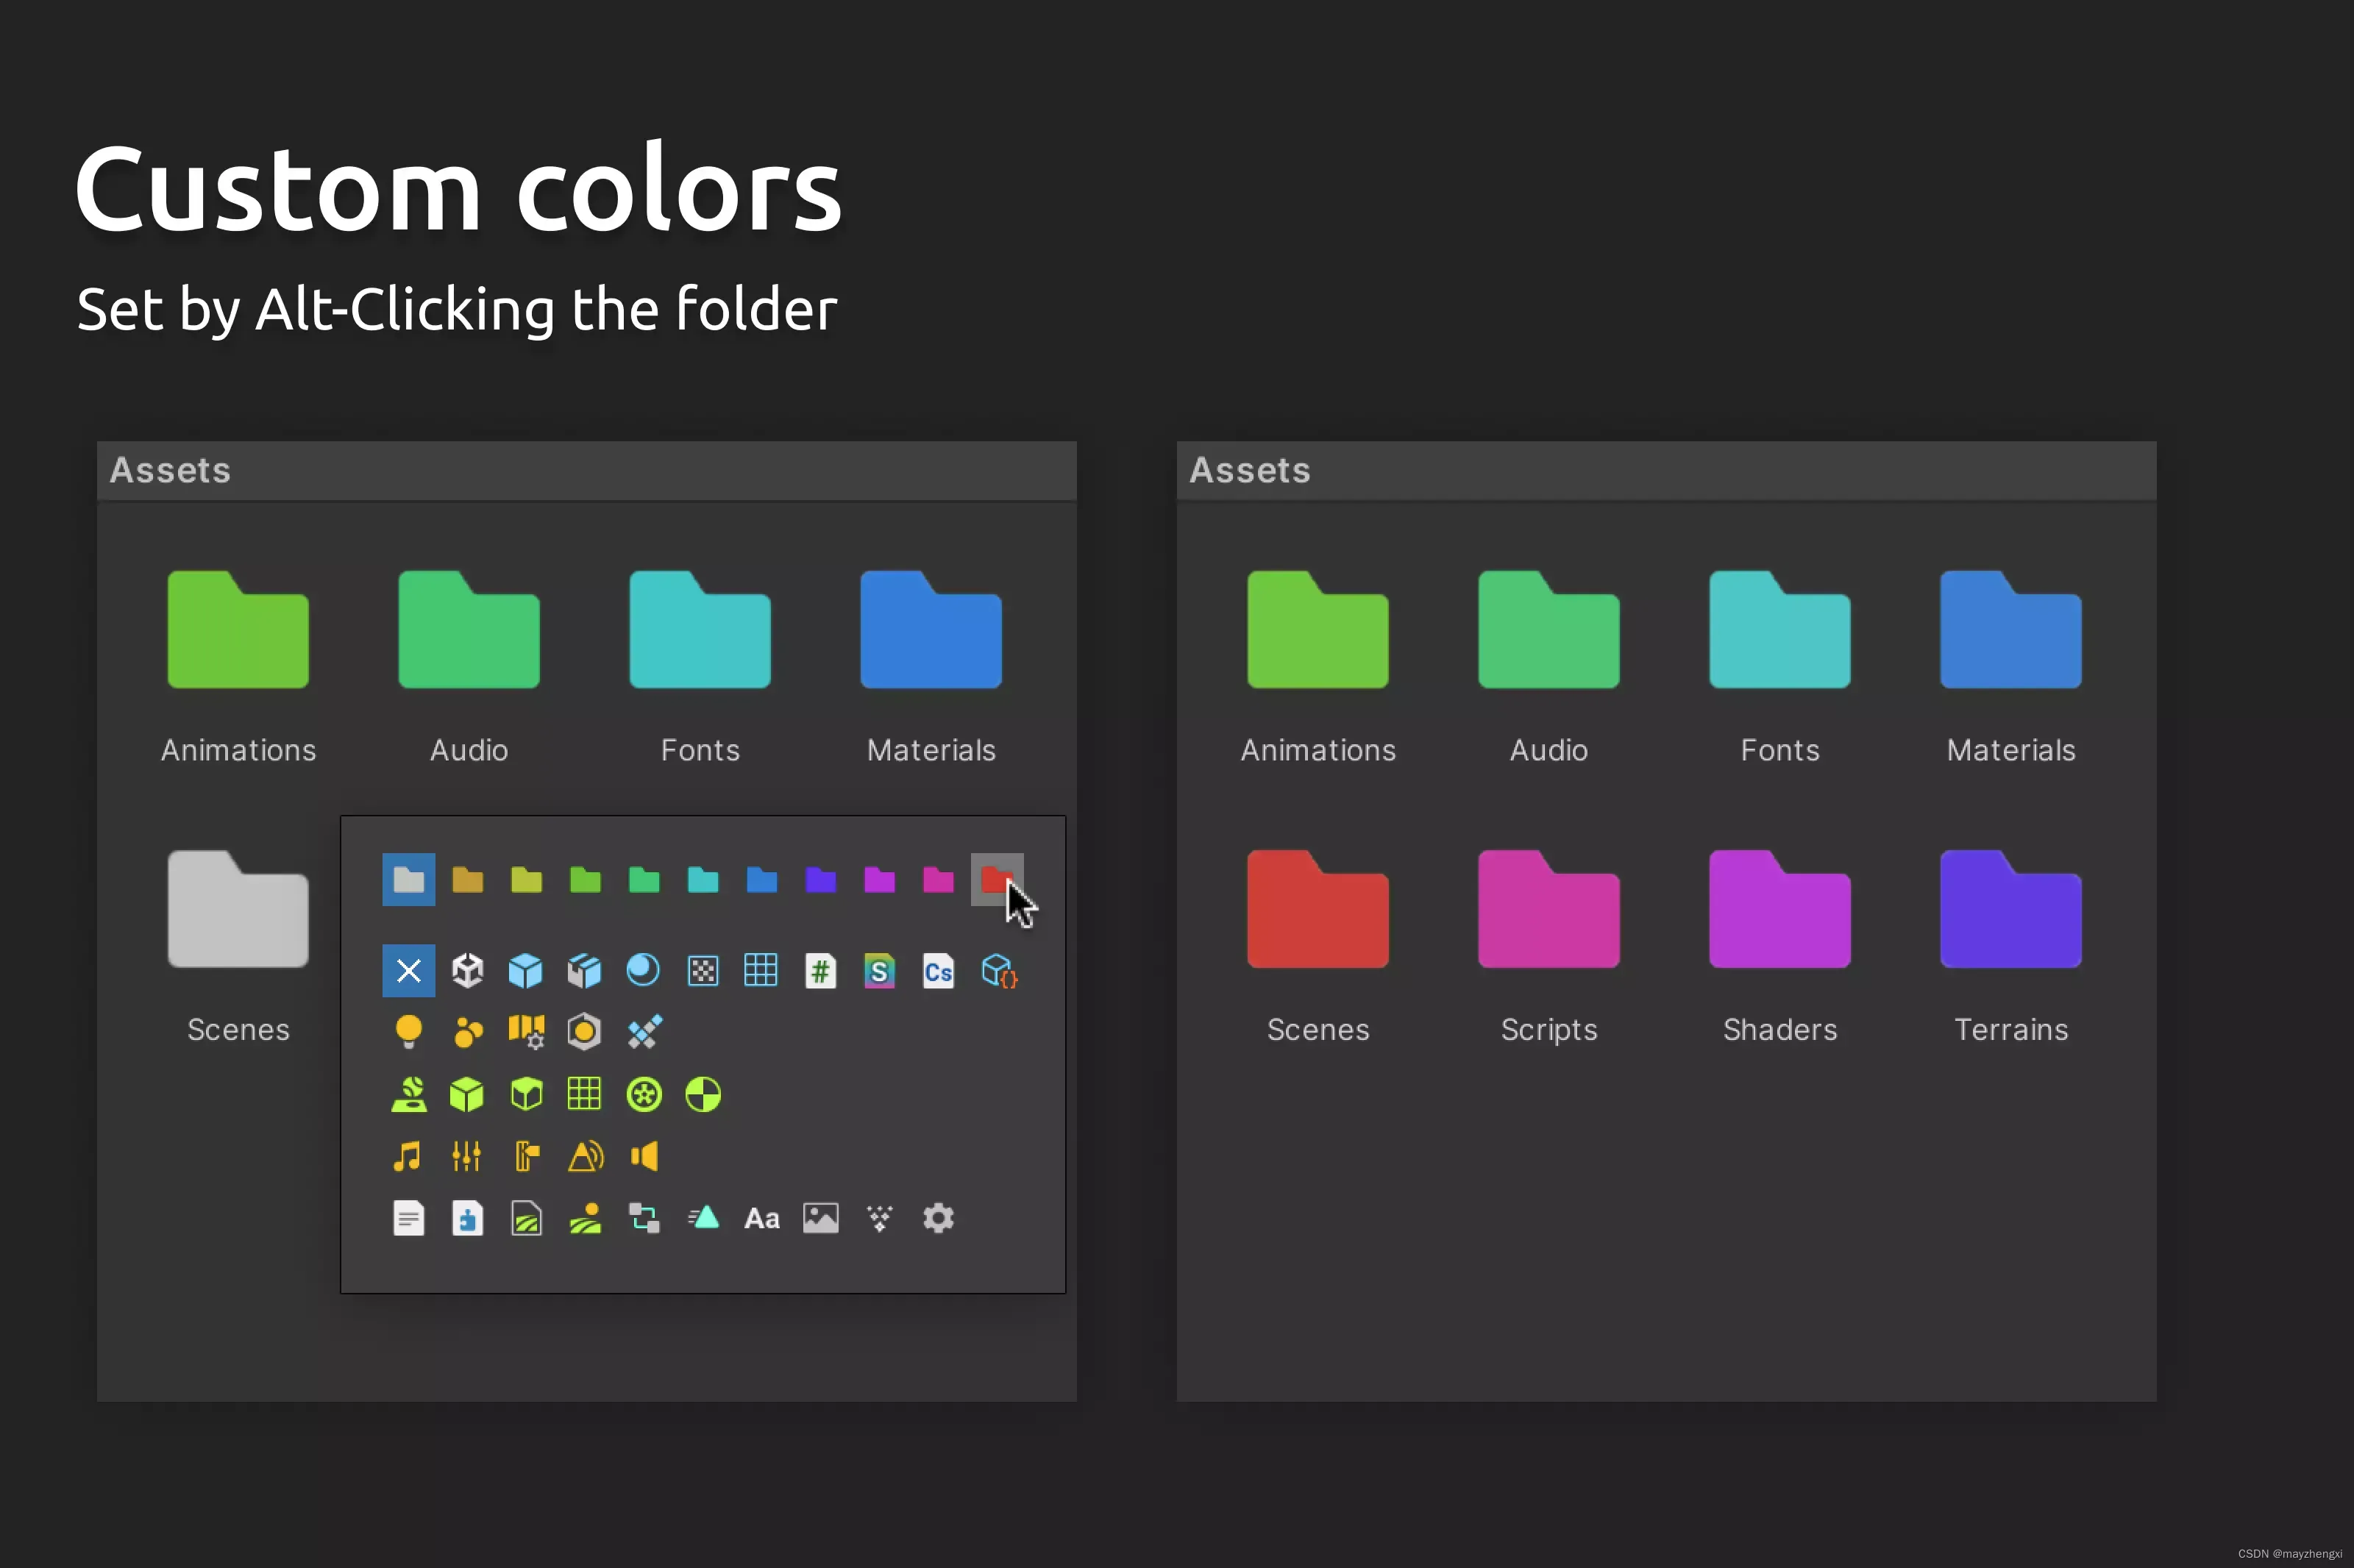Select the green quartered circle icon
The width and height of the screenshot is (2354, 1568).
tap(703, 1094)
